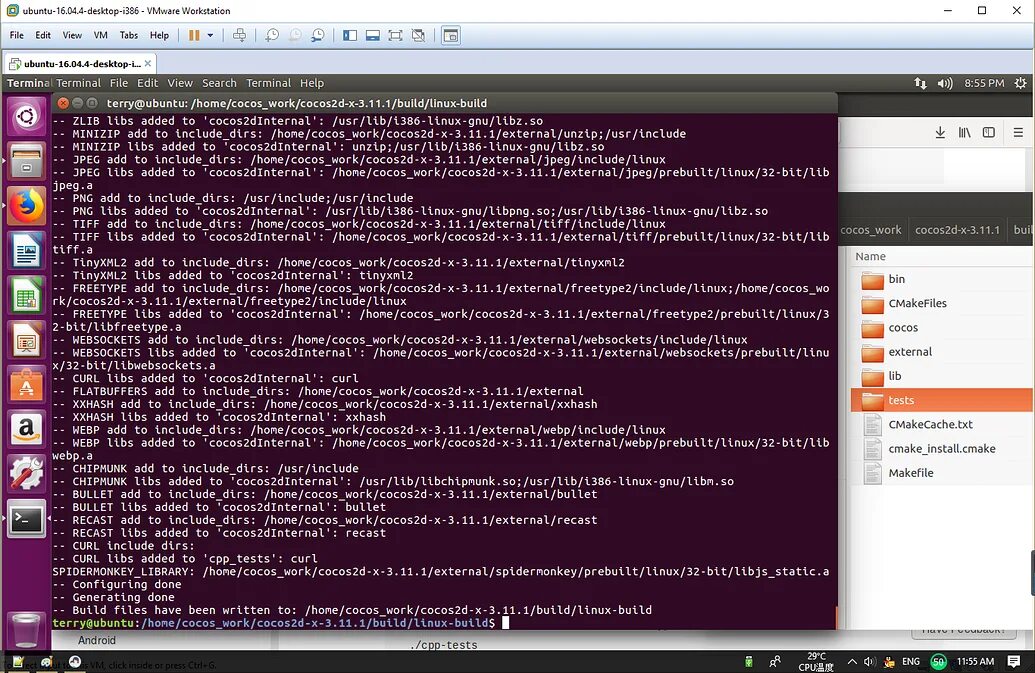
Task: Open System Settings from the launcher
Action: pyautogui.click(x=26, y=474)
